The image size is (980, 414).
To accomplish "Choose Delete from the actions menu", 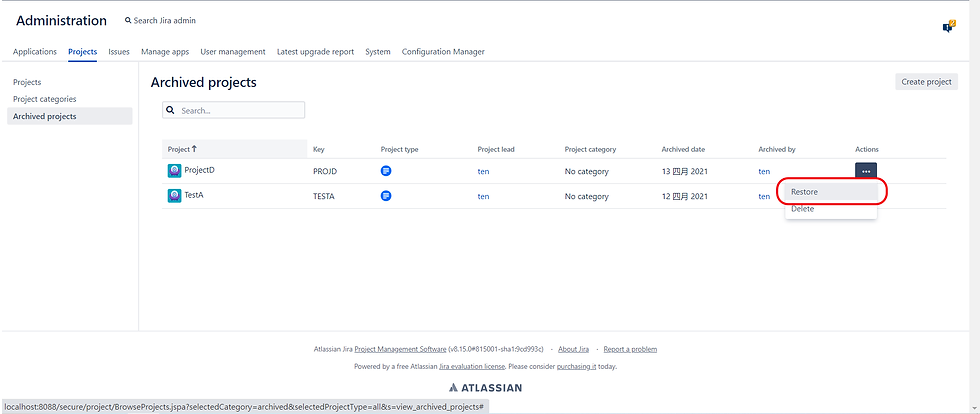I will coord(831,209).
